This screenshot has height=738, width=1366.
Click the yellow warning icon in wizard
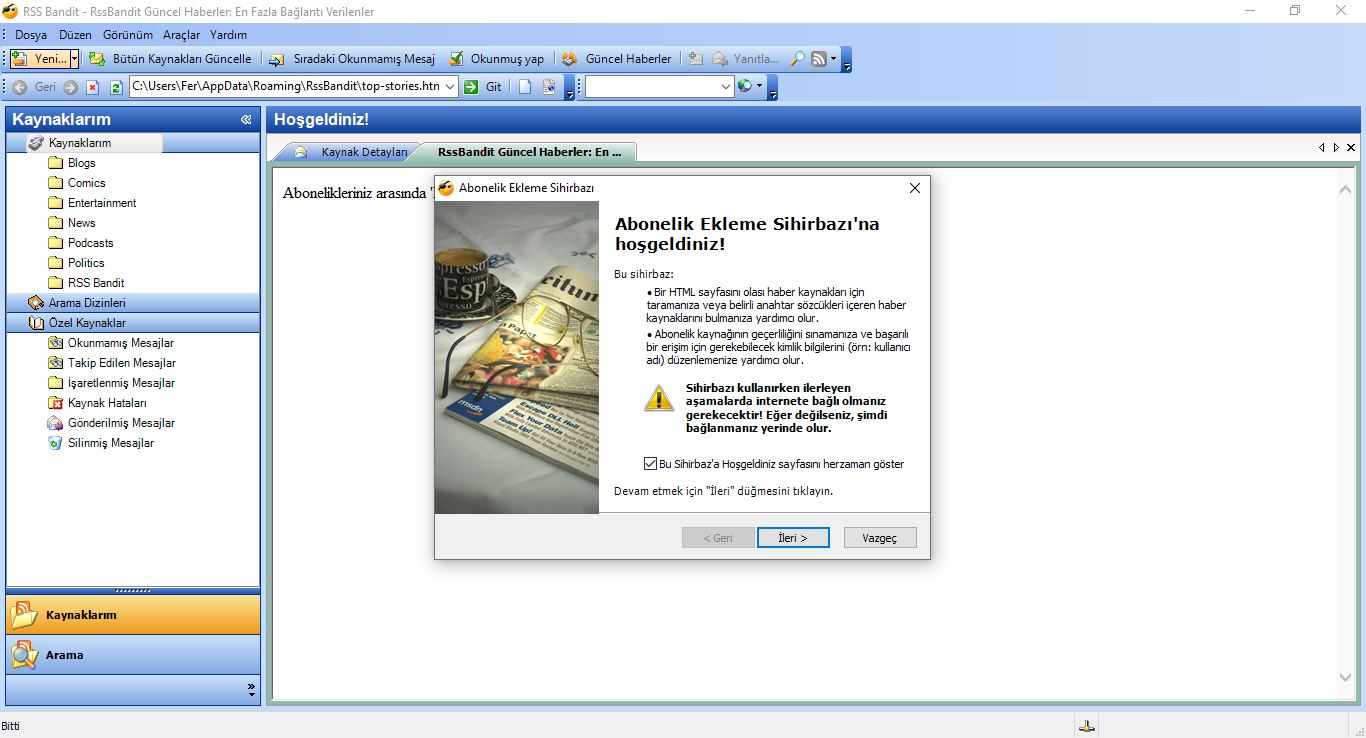tap(658, 398)
